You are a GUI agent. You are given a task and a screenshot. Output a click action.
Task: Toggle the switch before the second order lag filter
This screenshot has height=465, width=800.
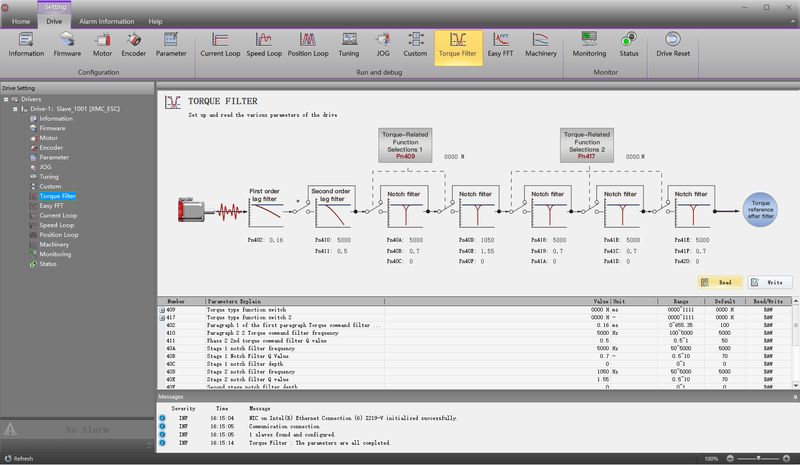[298, 209]
